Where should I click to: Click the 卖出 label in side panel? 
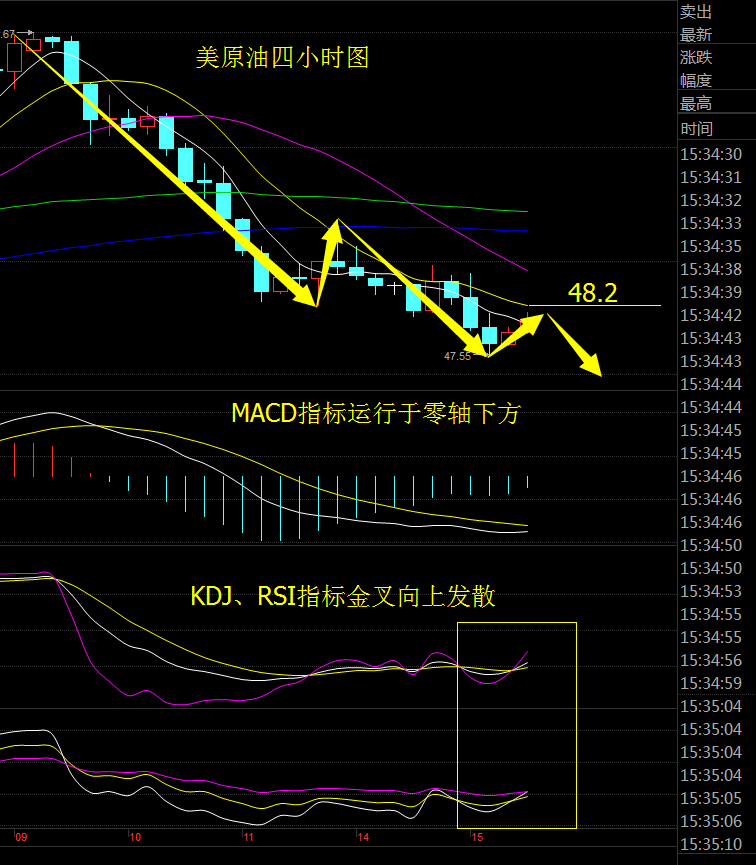(x=696, y=12)
